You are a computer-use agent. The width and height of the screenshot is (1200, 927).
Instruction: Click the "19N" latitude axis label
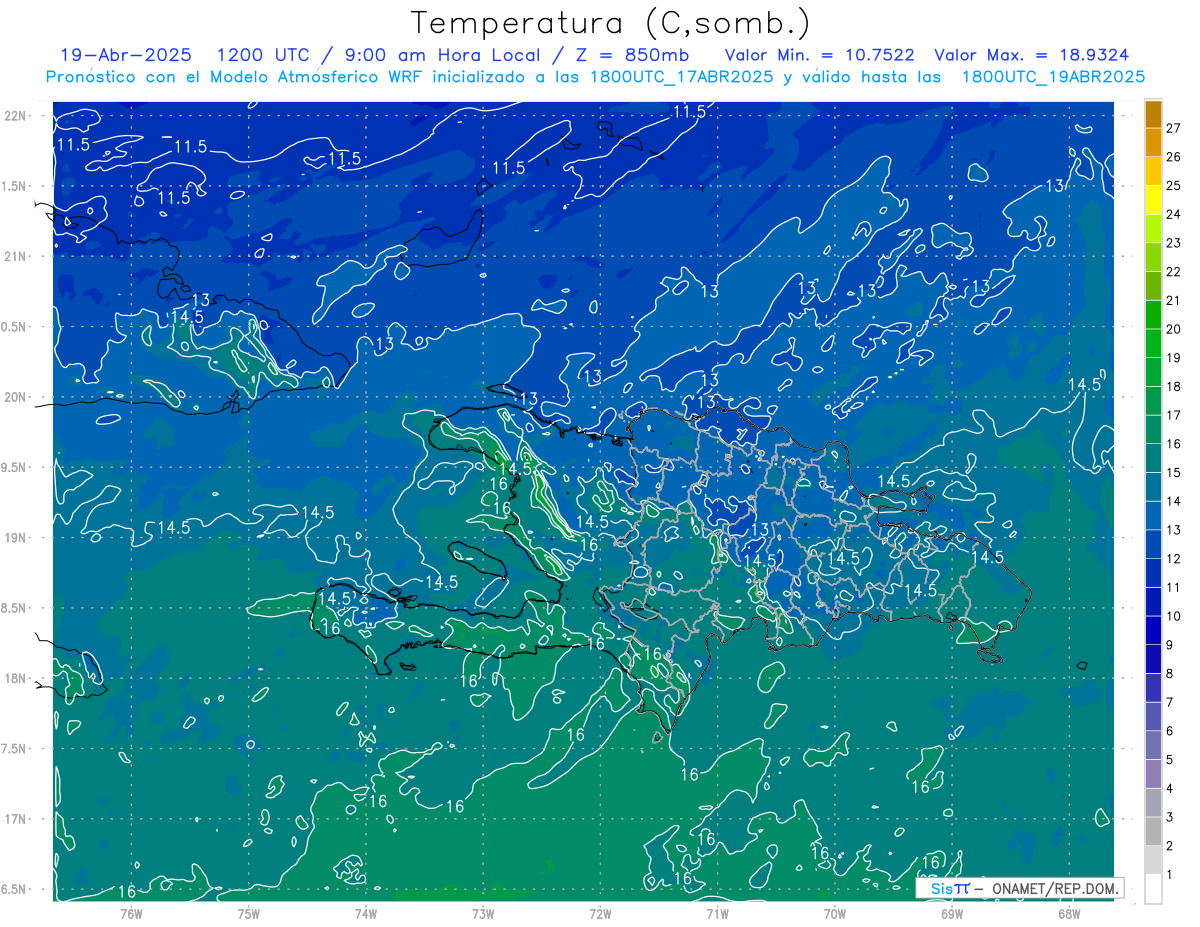(x=14, y=537)
